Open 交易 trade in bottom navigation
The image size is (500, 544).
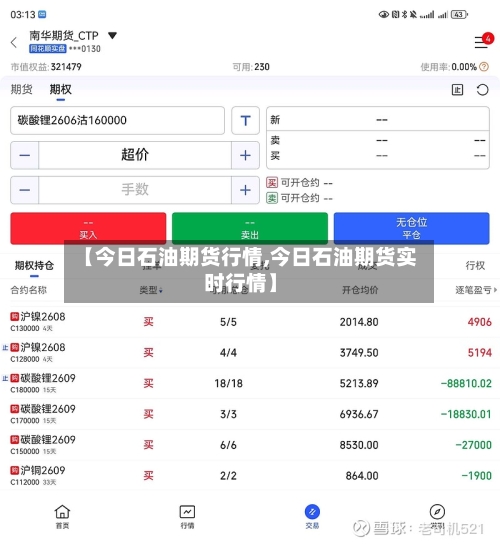pyautogui.click(x=312, y=516)
